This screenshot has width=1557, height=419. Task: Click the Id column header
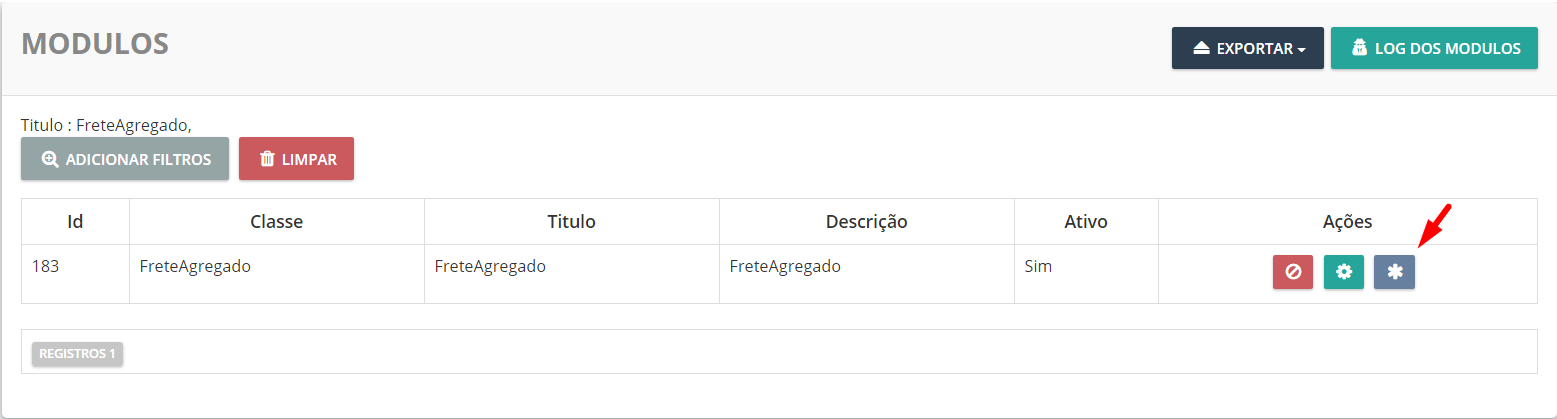(x=75, y=222)
